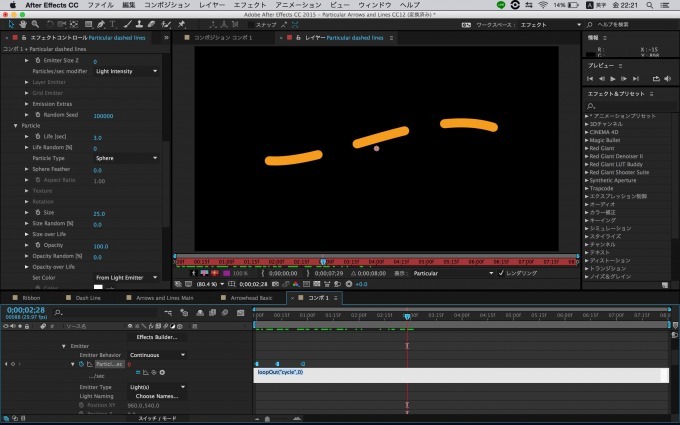Switch to the Arrowhead Basic tab
This screenshot has height=425, width=680.
[249, 297]
